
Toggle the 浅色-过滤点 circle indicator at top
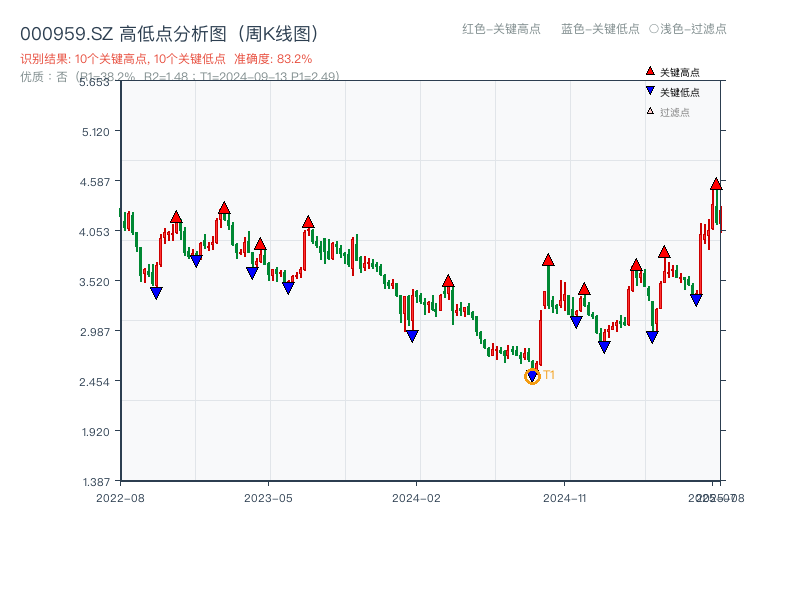point(654,29)
